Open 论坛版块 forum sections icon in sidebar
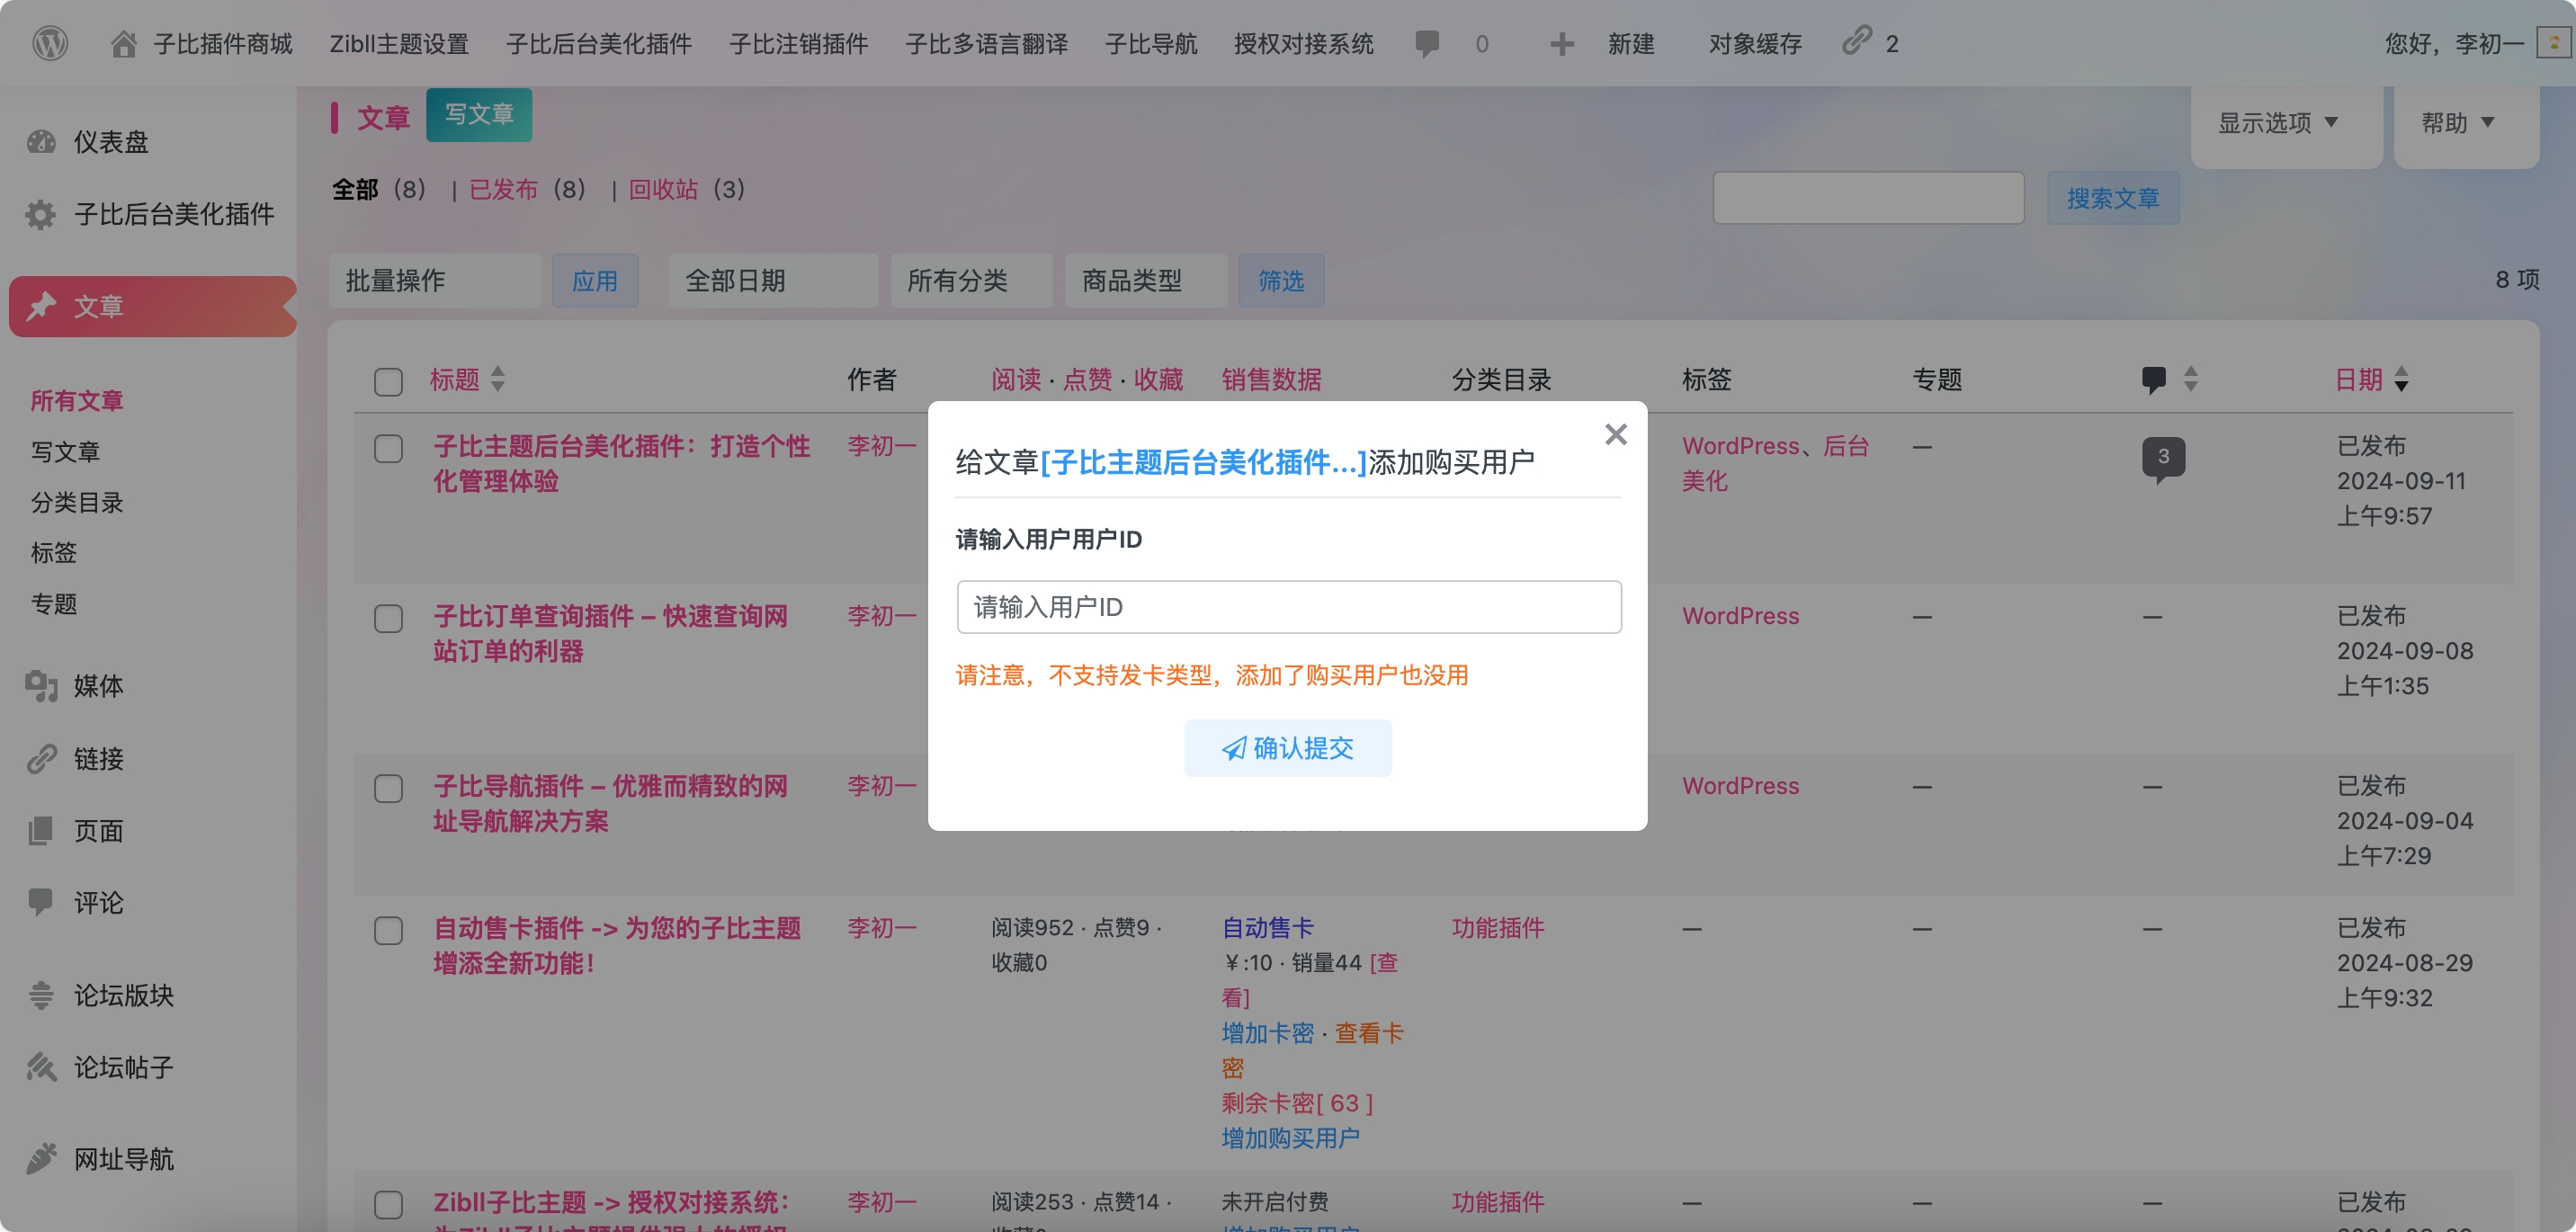This screenshot has height=1232, width=2576. pyautogui.click(x=41, y=995)
